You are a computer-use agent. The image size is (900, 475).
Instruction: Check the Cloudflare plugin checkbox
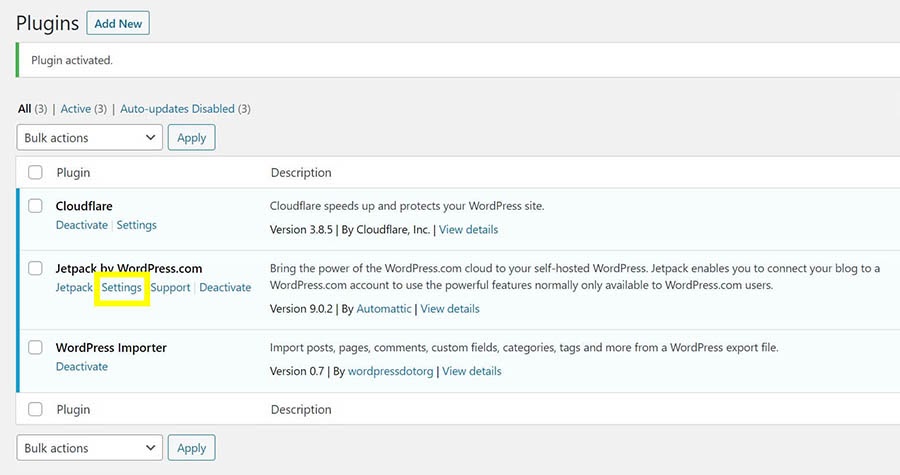[x=36, y=206]
